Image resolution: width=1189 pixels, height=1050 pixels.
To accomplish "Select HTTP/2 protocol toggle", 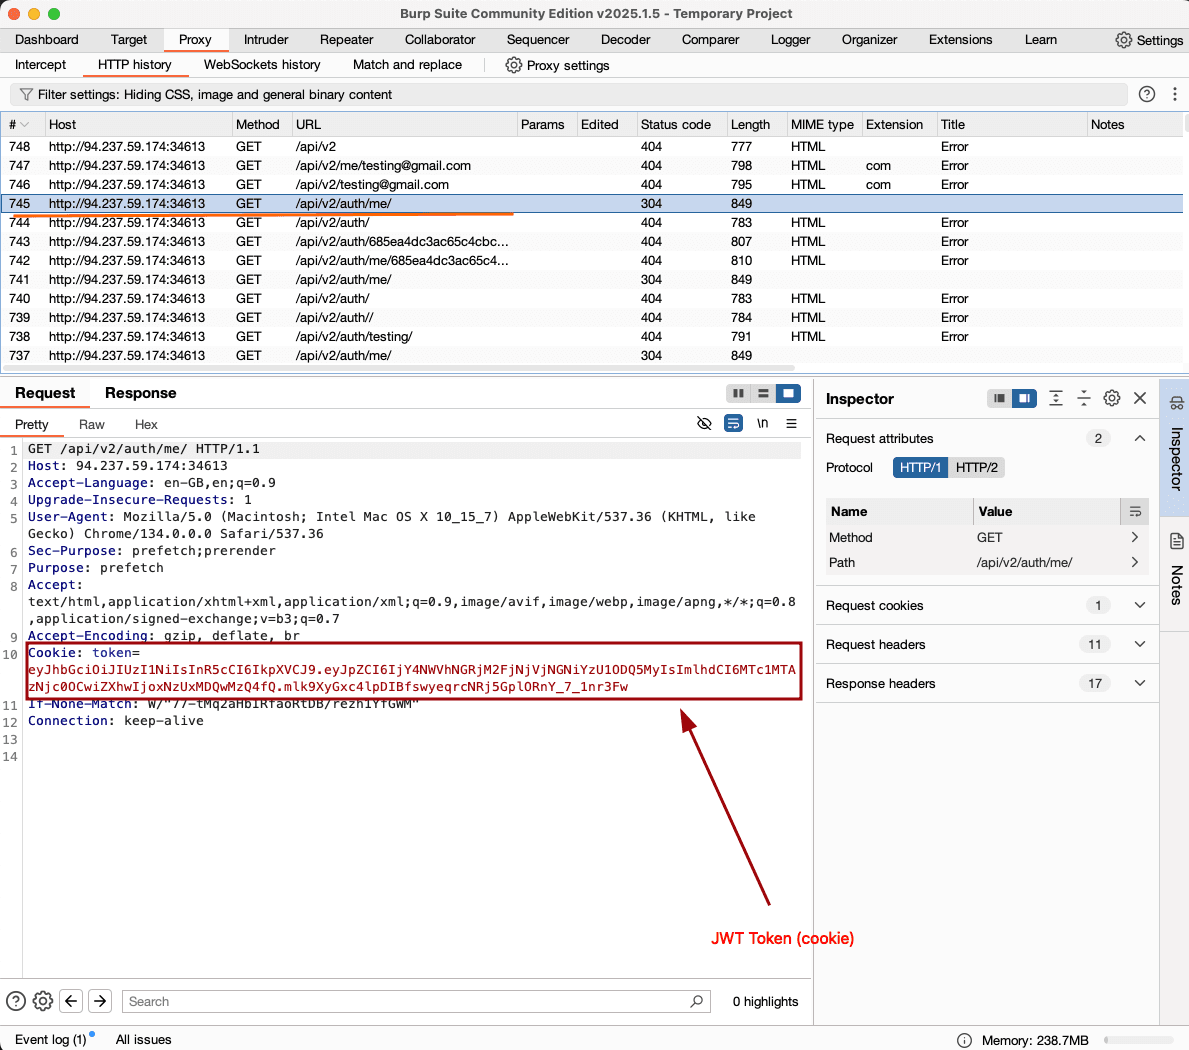I will coord(977,468).
